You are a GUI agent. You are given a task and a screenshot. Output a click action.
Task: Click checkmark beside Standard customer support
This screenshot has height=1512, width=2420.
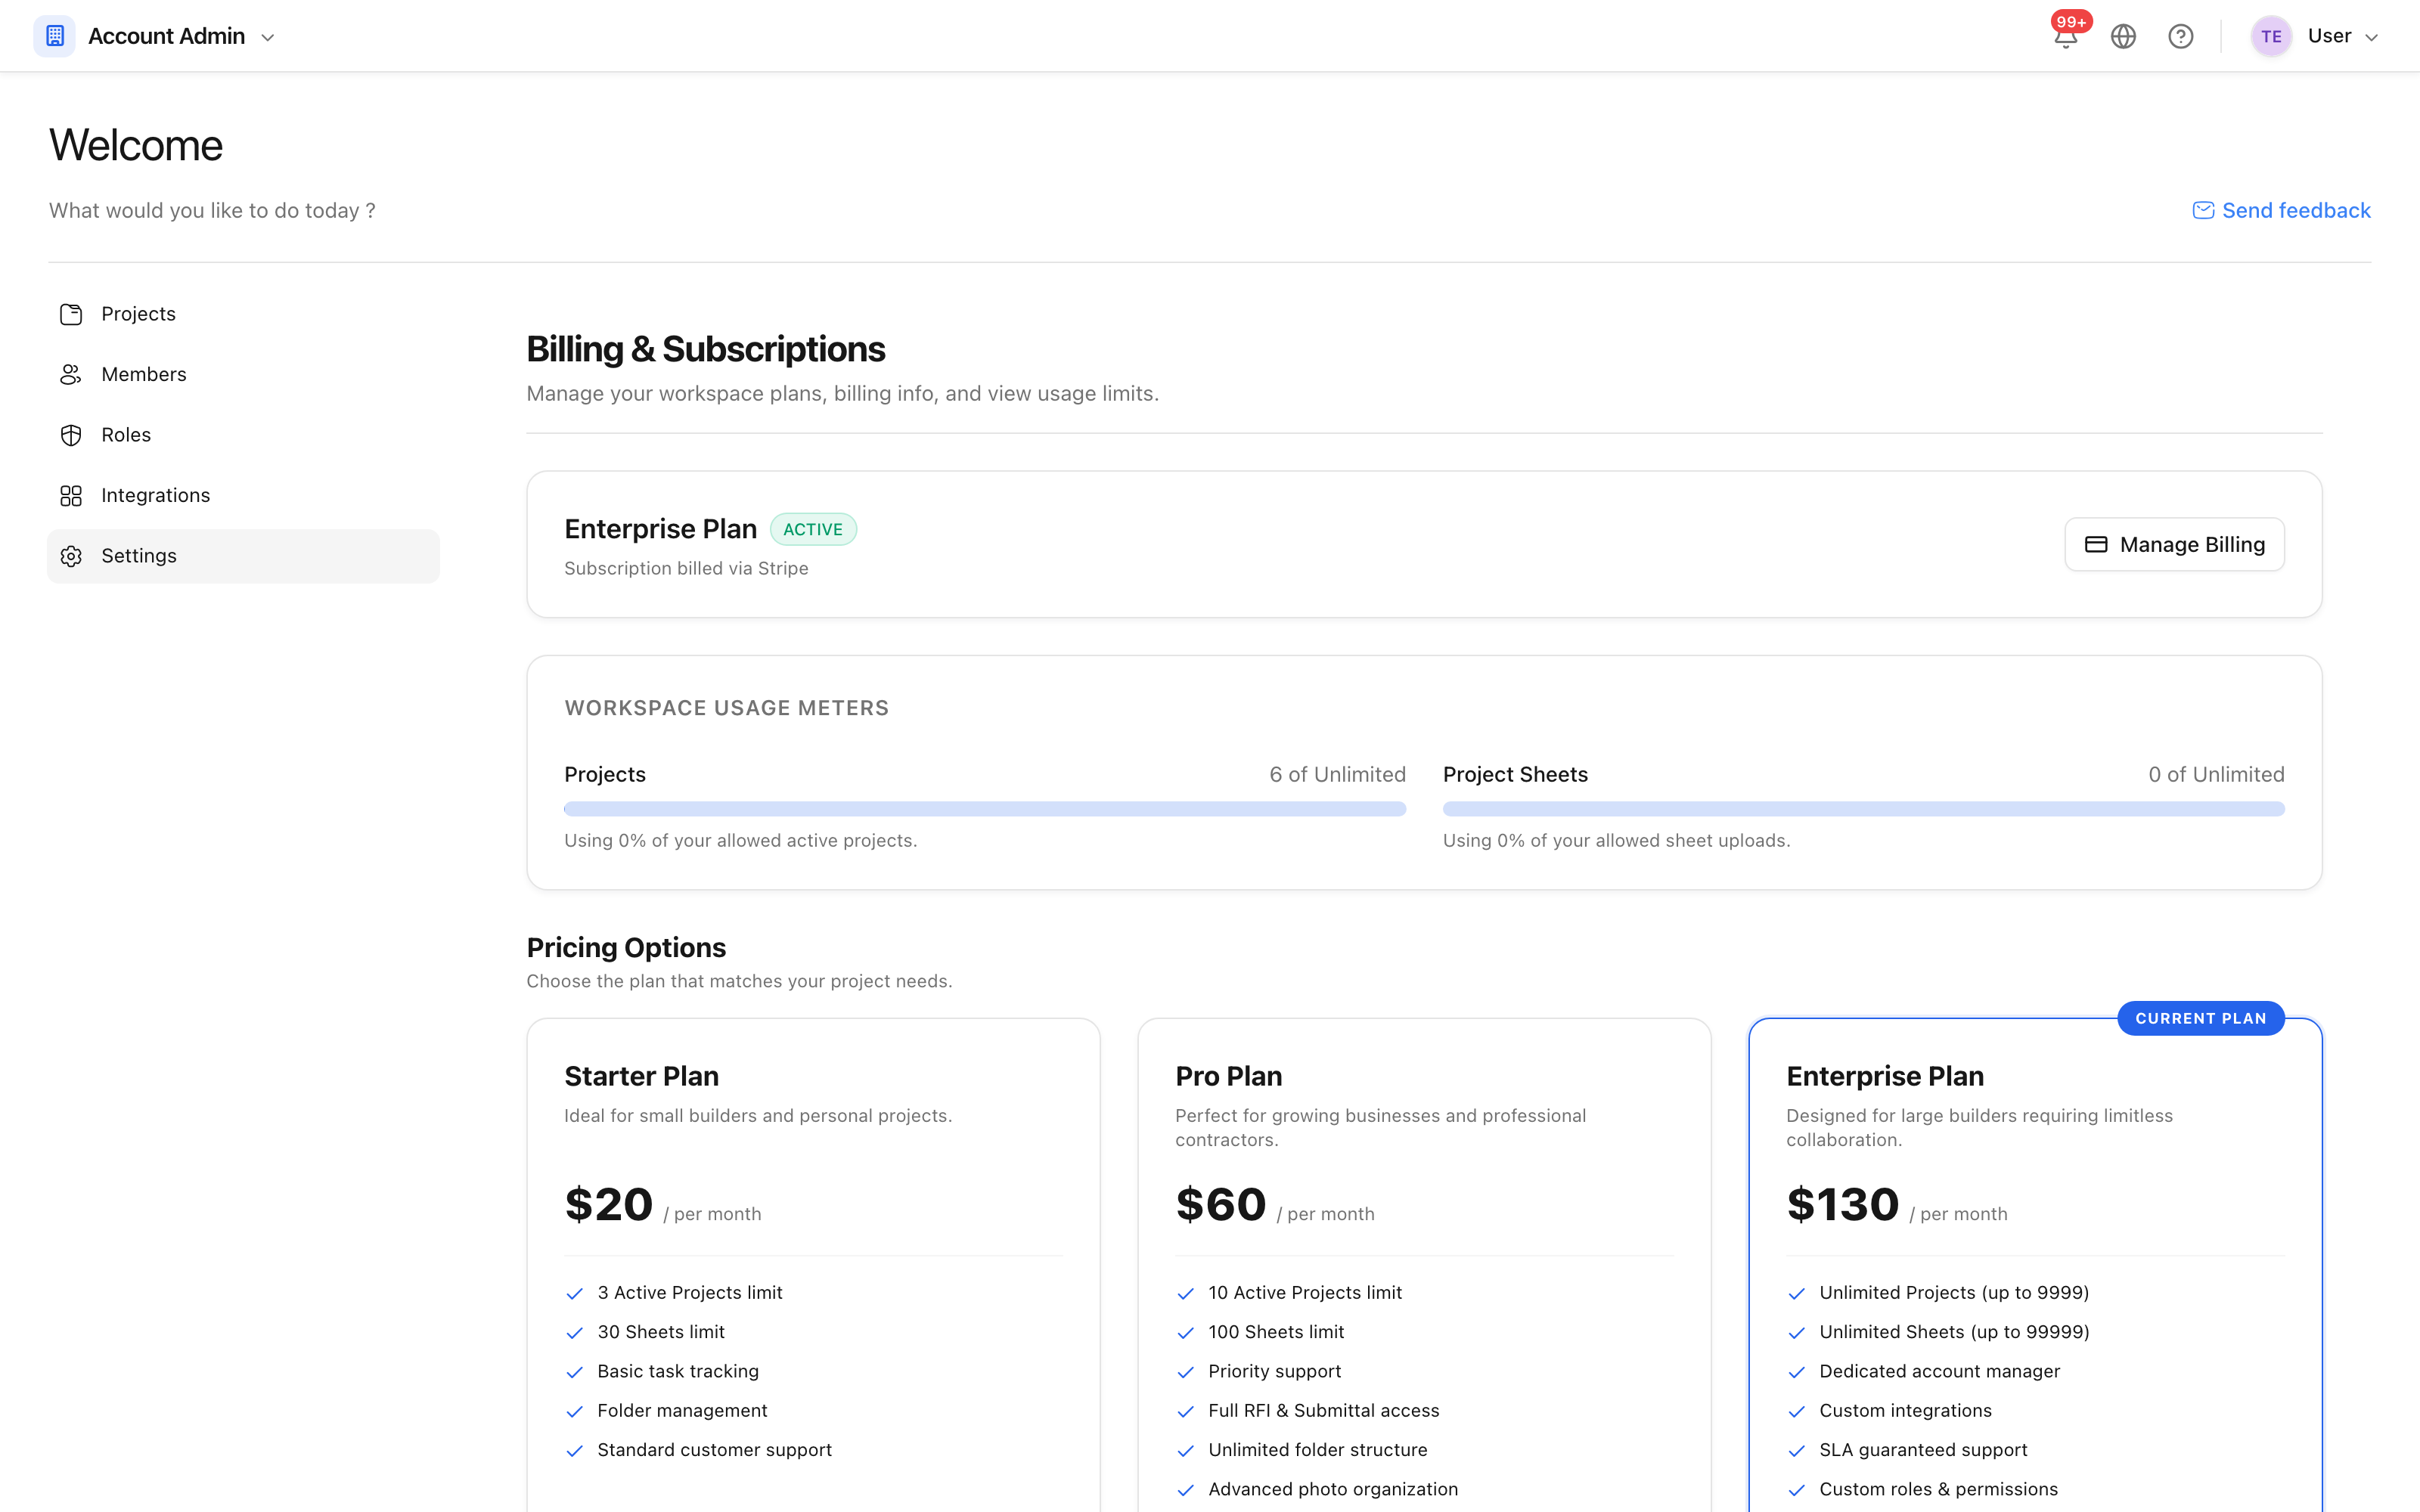574,1451
